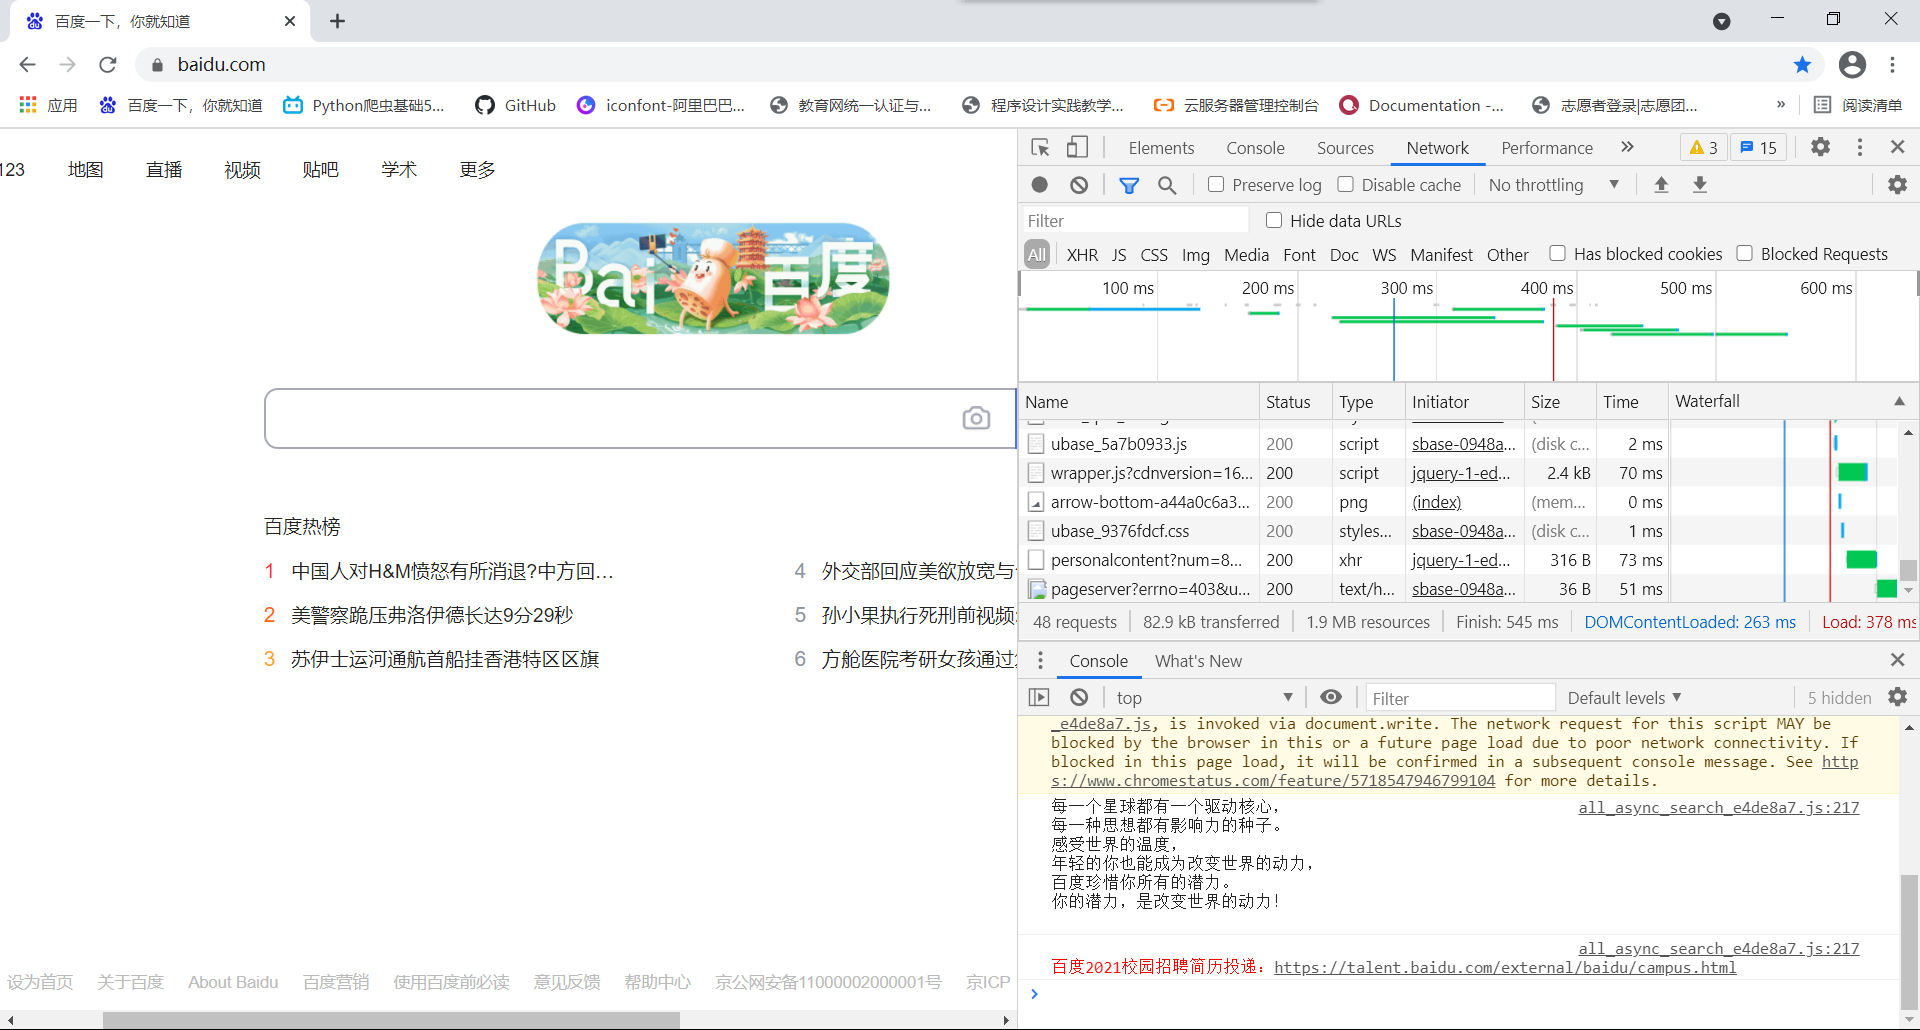Show the warnings count badge
The width and height of the screenshot is (1920, 1030).
[1704, 148]
